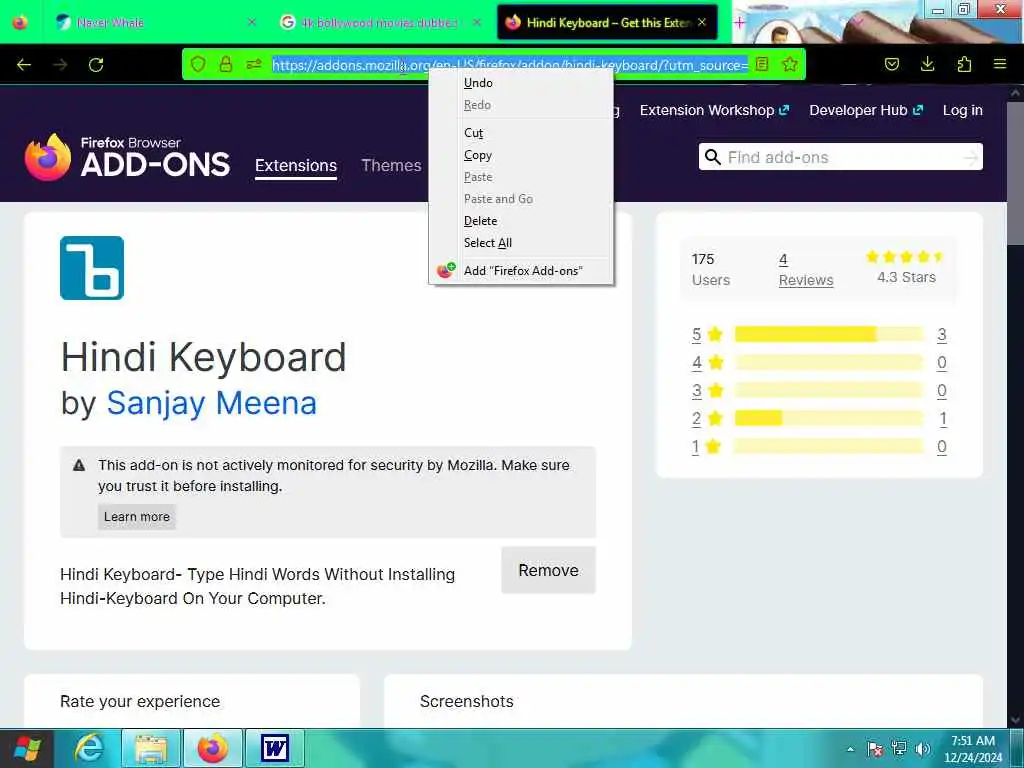Open Sanjay Meena author page

[212, 403]
